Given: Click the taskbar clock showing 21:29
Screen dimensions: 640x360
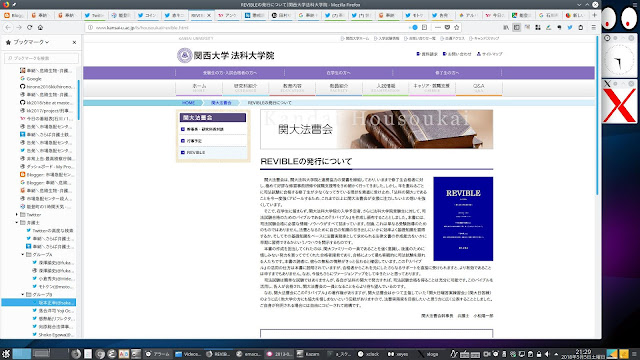Looking at the screenshot, I should (x=583, y=354).
